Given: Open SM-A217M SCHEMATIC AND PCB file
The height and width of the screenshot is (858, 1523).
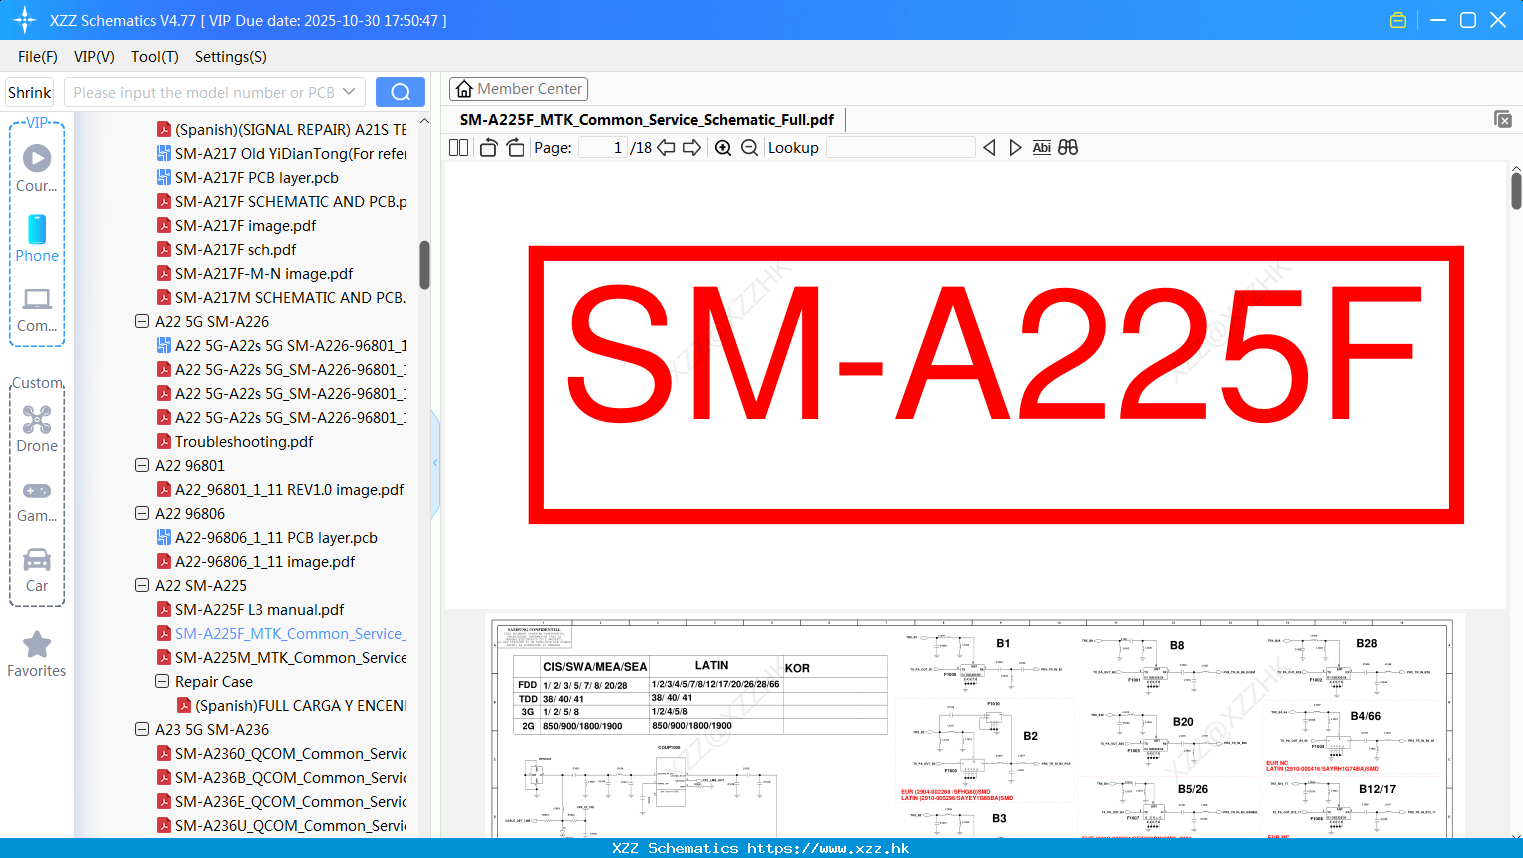Looking at the screenshot, I should point(282,298).
